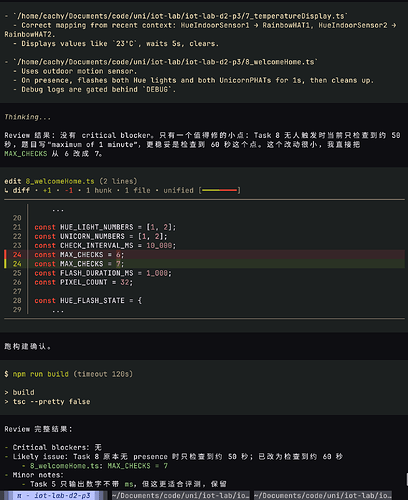Viewport: 408px width, 500px height.
Task: Click the '1 hunk' diff label
Action: click(x=99, y=190)
